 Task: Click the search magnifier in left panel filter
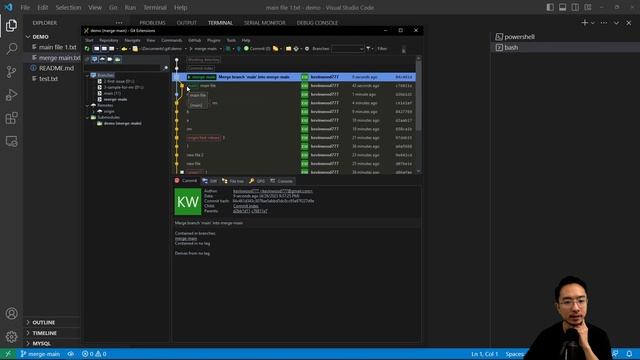tap(166, 68)
